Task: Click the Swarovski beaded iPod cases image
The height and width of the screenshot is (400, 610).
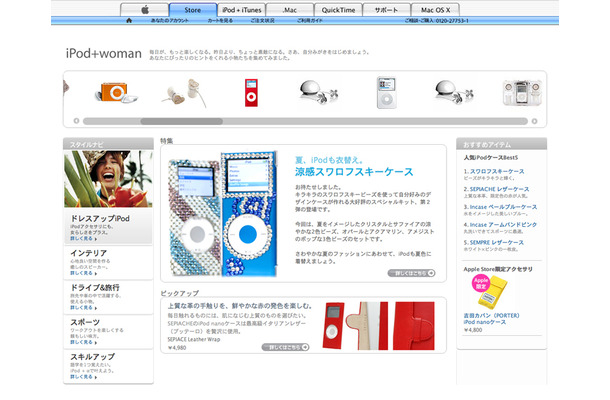Action: pyautogui.click(x=223, y=214)
